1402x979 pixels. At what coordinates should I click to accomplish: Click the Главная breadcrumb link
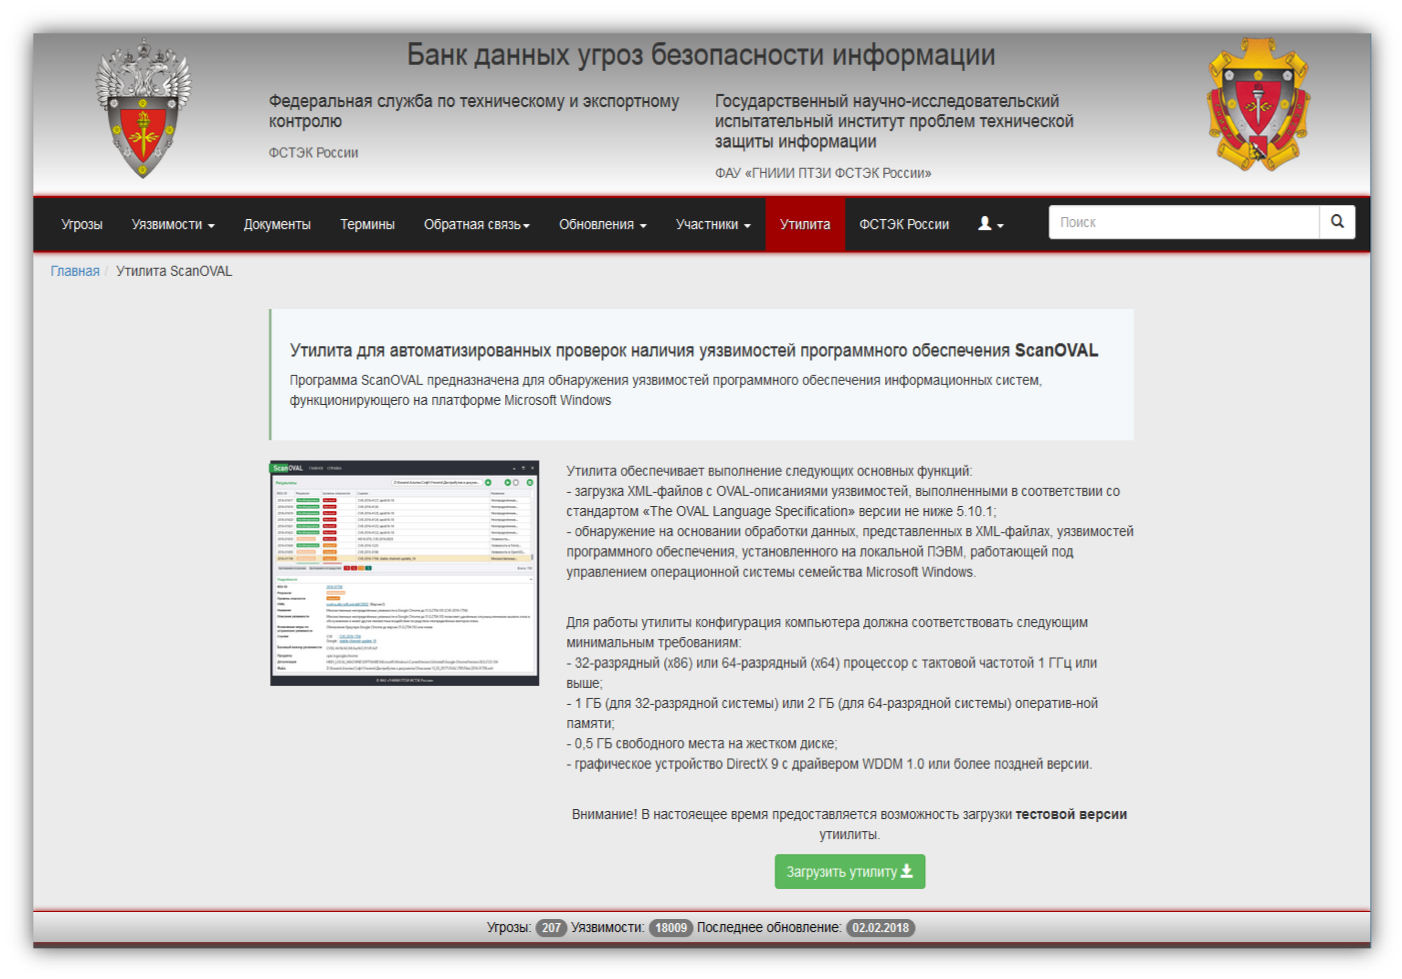75,271
